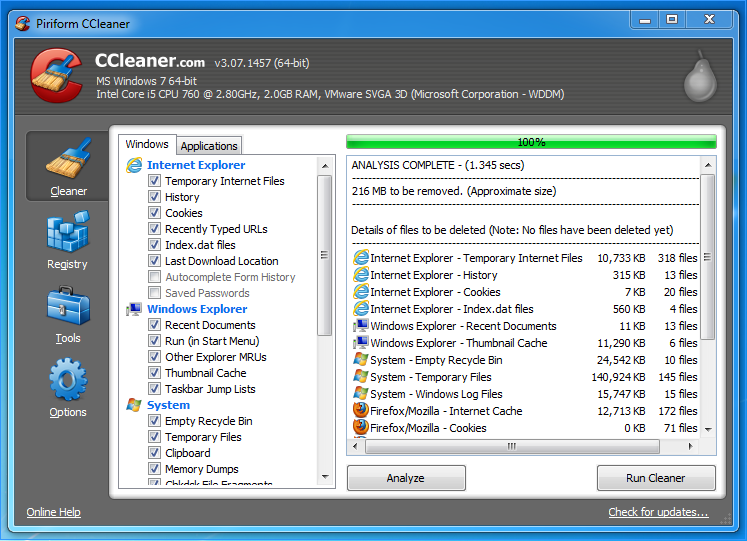Click the CCleaner logo in the header
Viewport: 747px width, 541px height.
56,75
